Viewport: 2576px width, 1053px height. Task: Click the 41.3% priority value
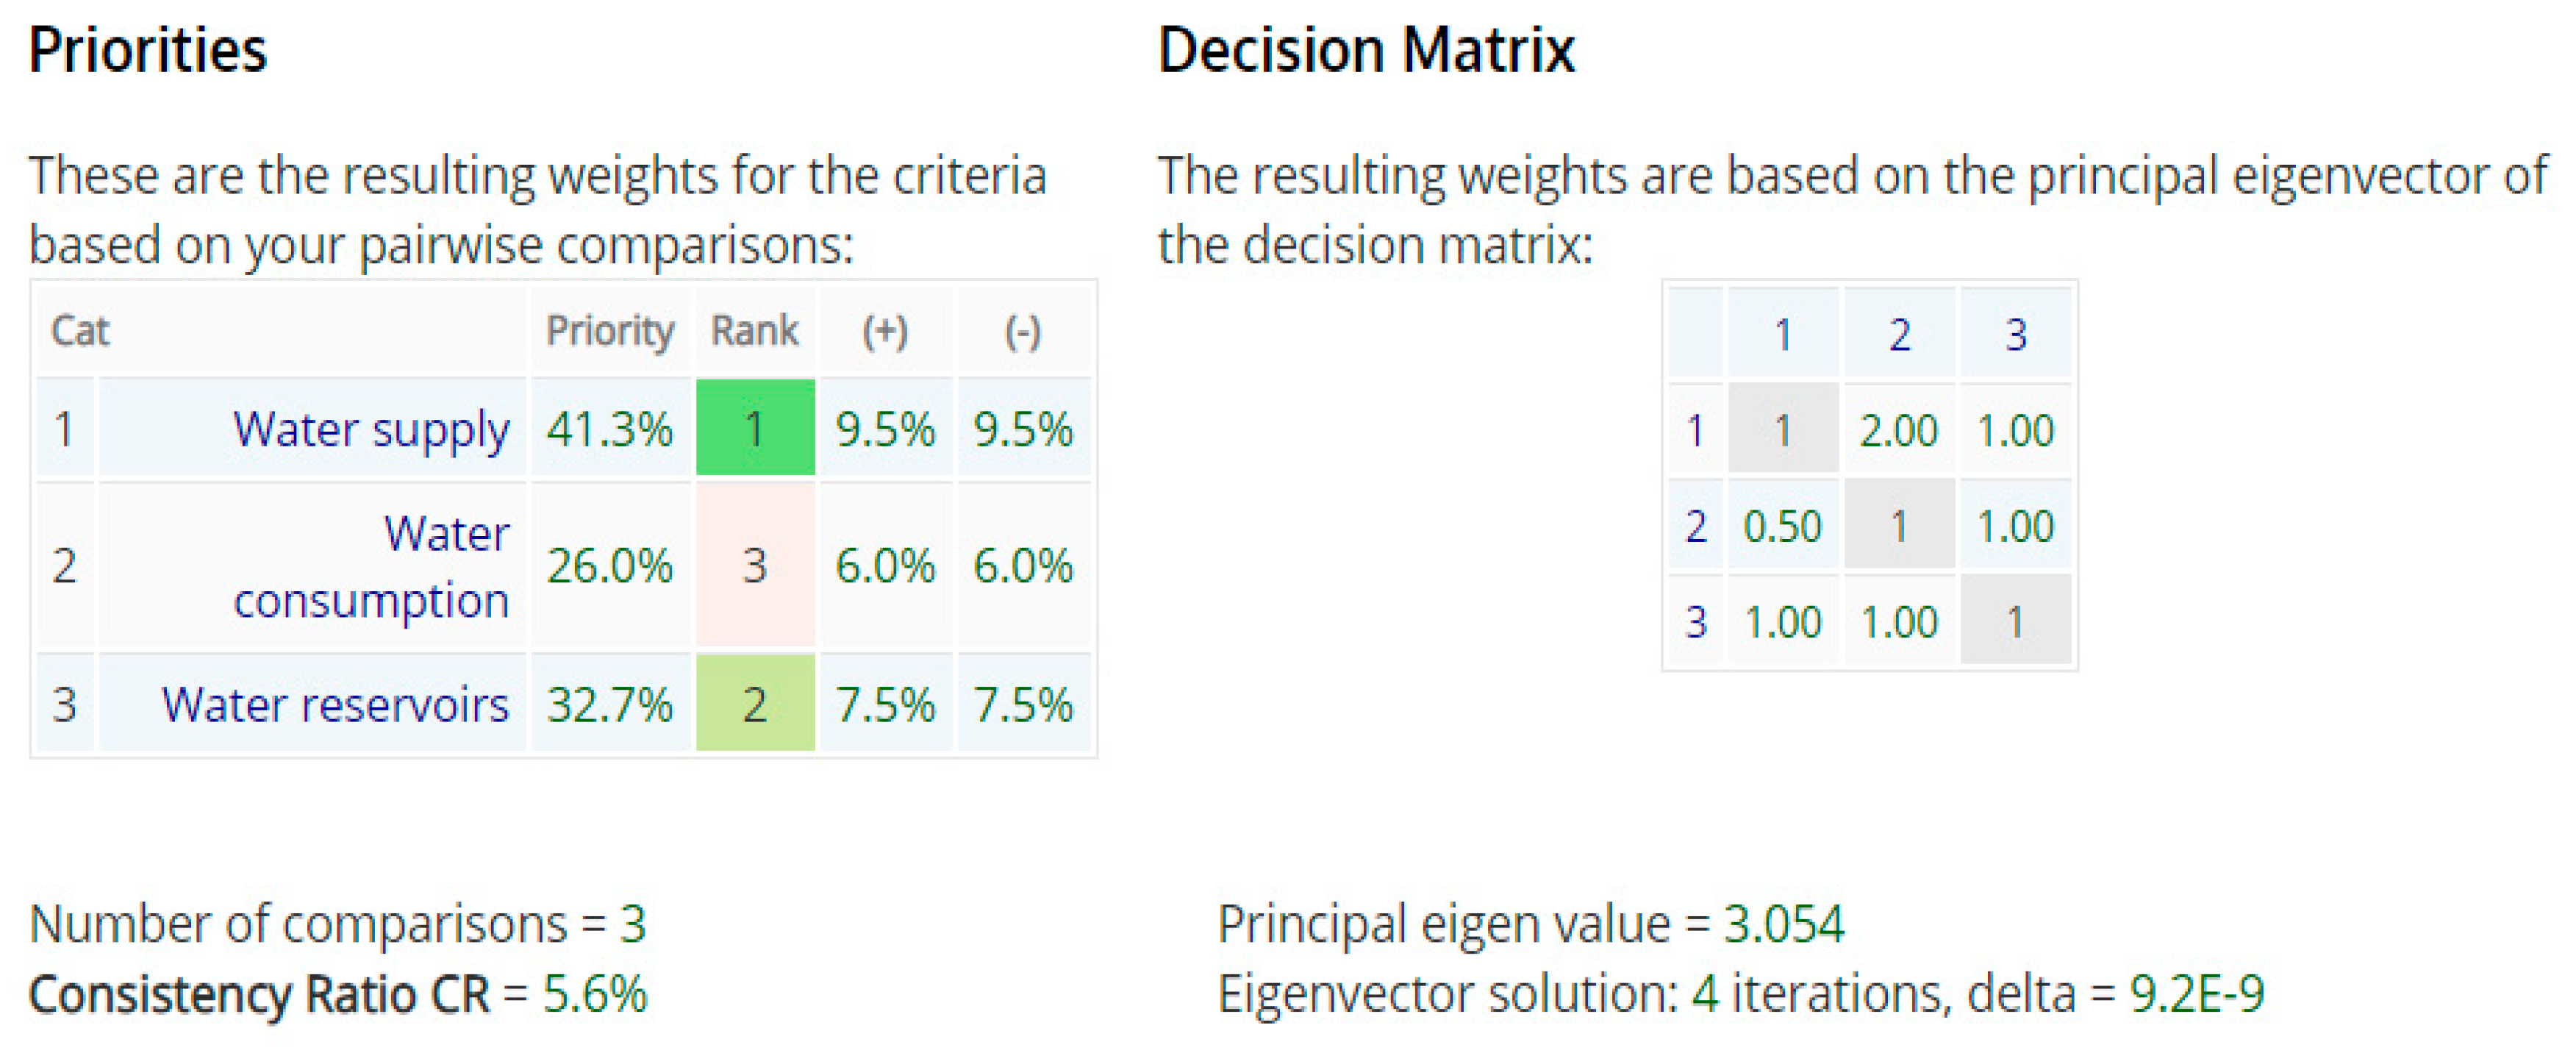609,429
